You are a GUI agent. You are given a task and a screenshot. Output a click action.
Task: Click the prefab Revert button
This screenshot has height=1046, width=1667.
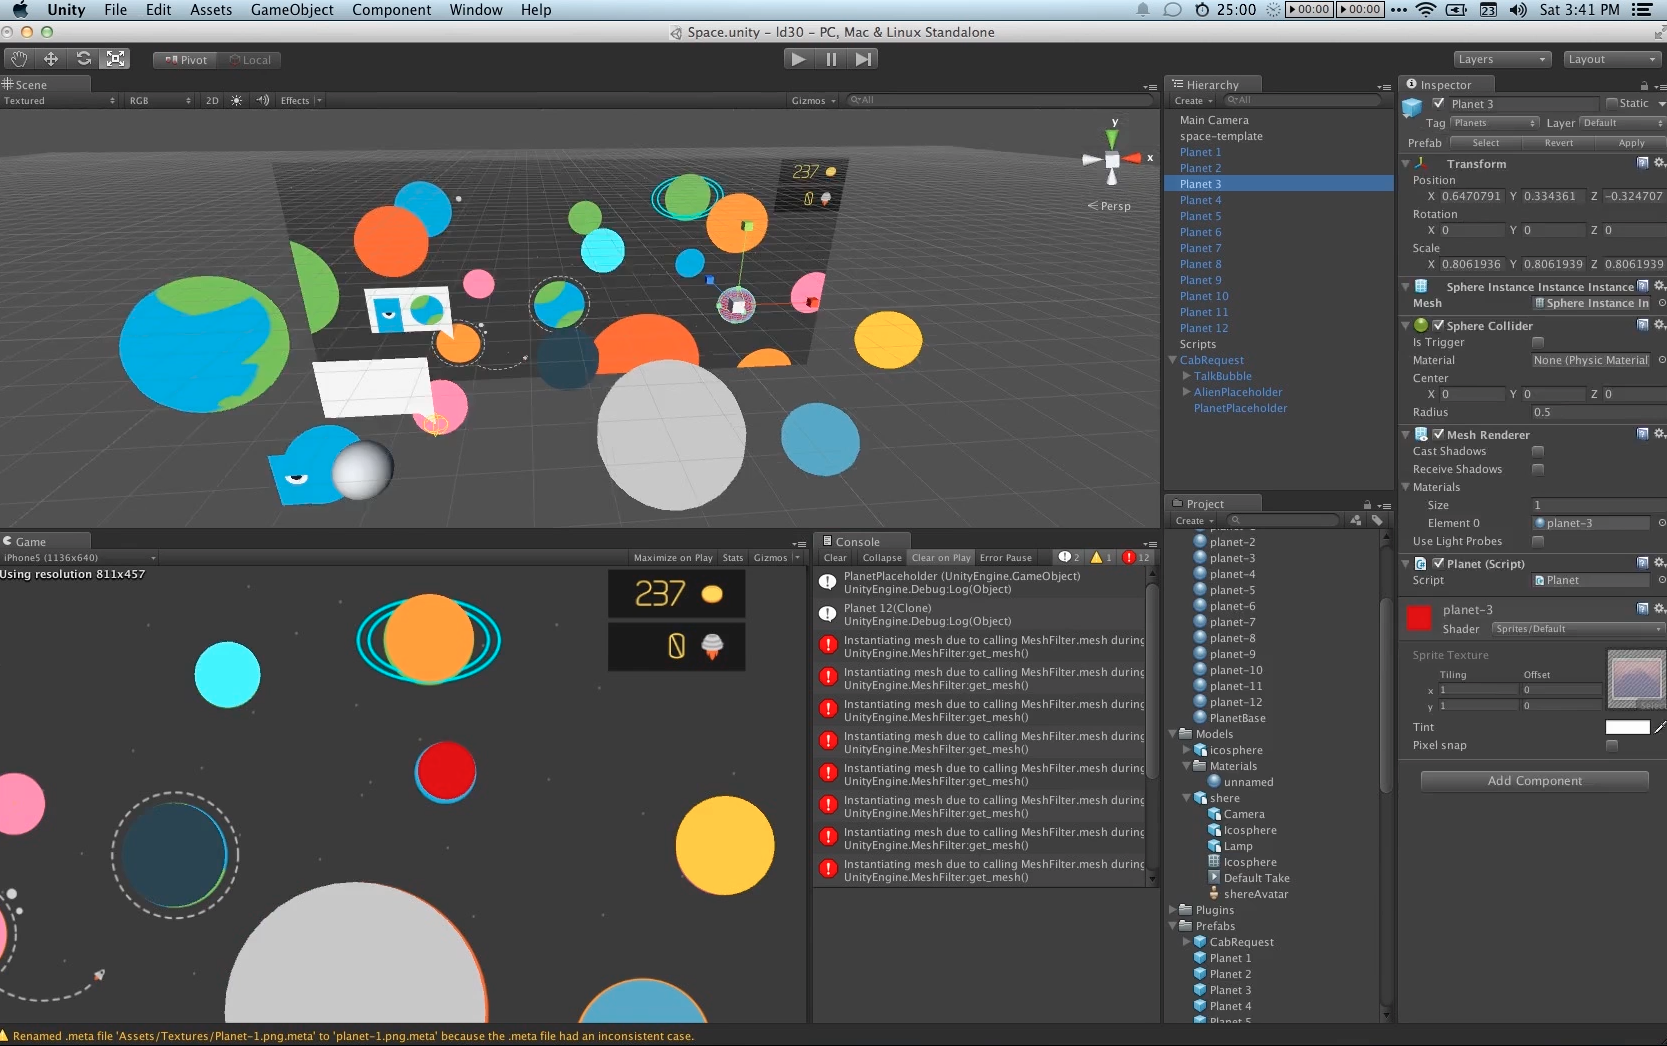[1558, 143]
